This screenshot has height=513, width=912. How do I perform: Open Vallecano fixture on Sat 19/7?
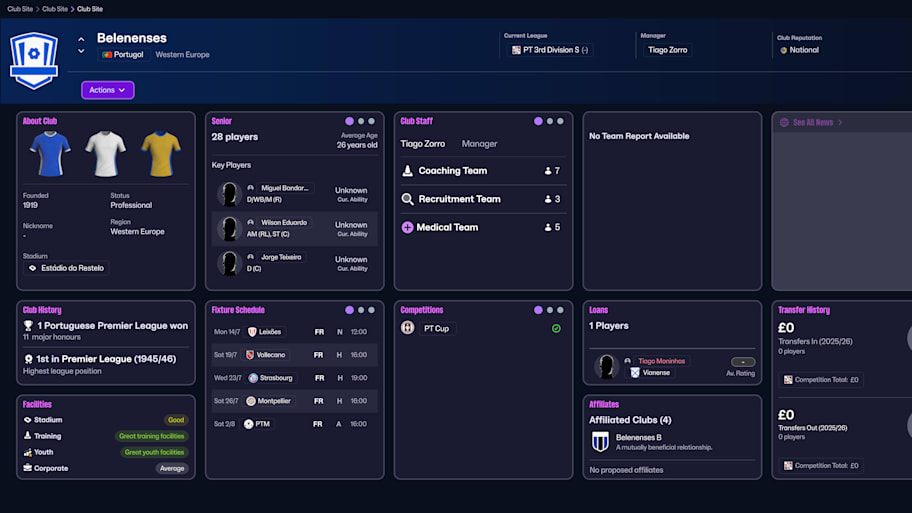pos(294,355)
